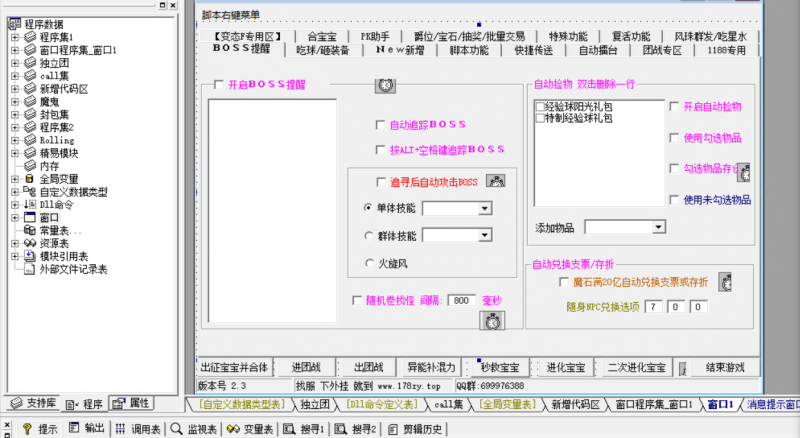Image resolution: width=800 pixels, height=438 pixels.
Task: Switch to the 快捷传送 tab
Action: click(x=534, y=50)
